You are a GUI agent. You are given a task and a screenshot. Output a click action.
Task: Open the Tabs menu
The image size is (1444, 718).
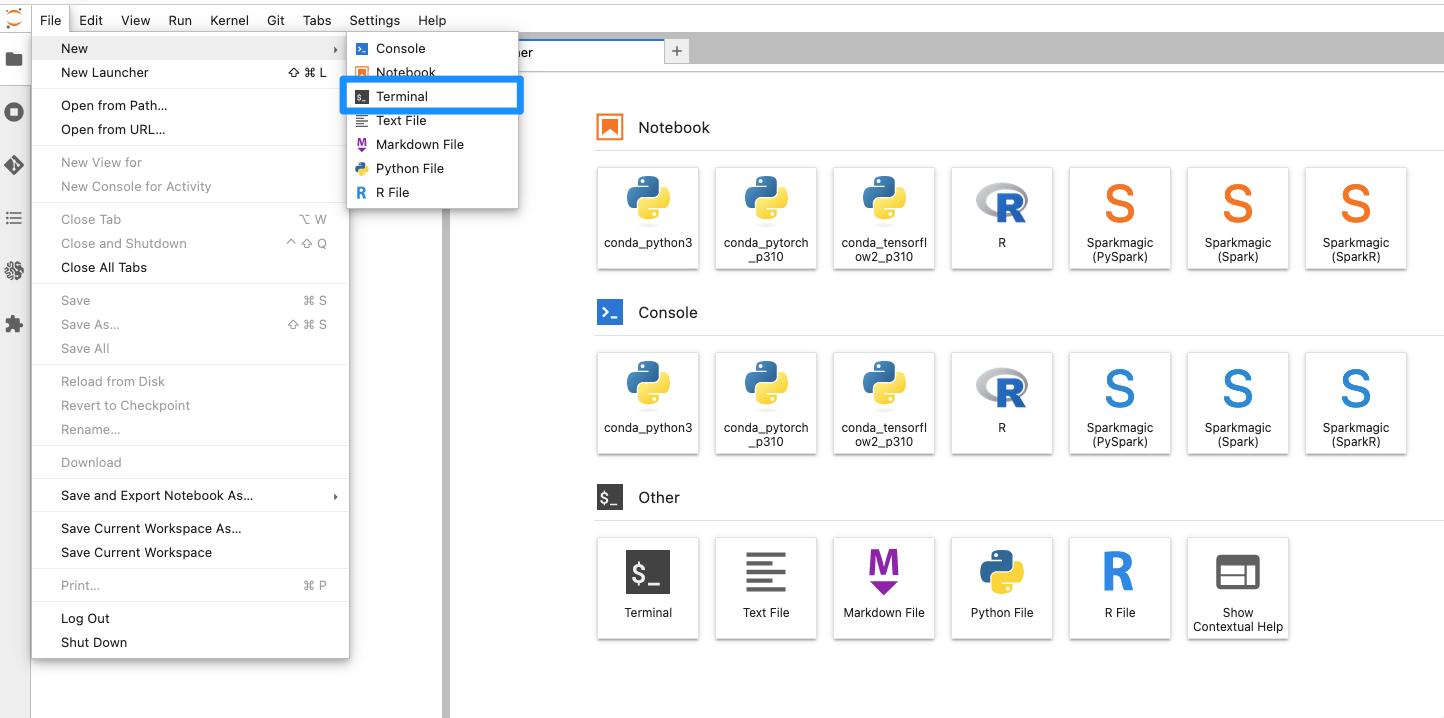click(317, 20)
